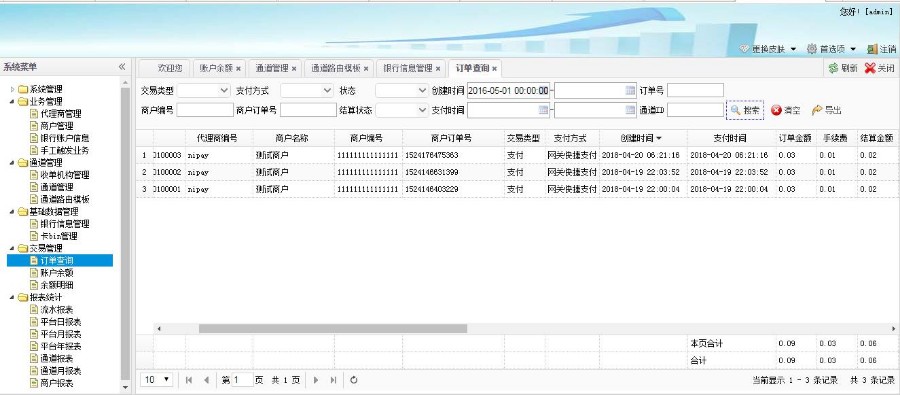Open 账户余额 in the sidebar tree
The width and height of the screenshot is (900, 395).
coord(57,273)
